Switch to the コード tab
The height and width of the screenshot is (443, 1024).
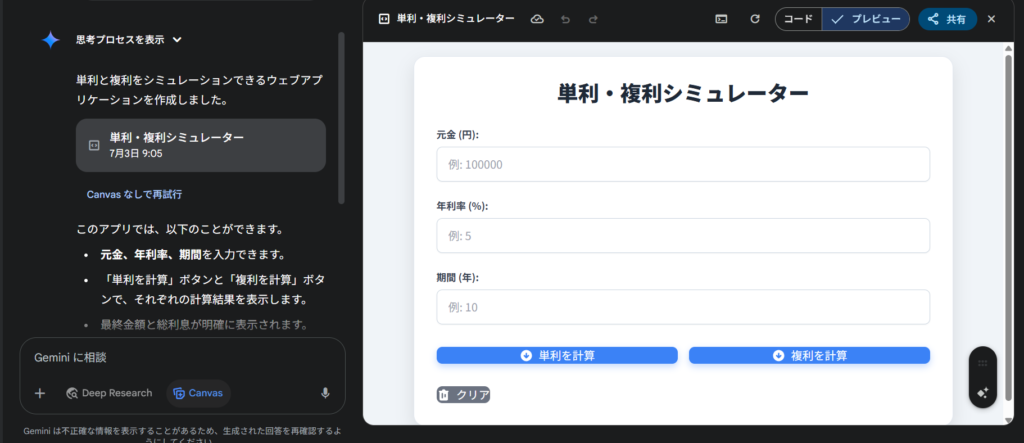point(798,19)
